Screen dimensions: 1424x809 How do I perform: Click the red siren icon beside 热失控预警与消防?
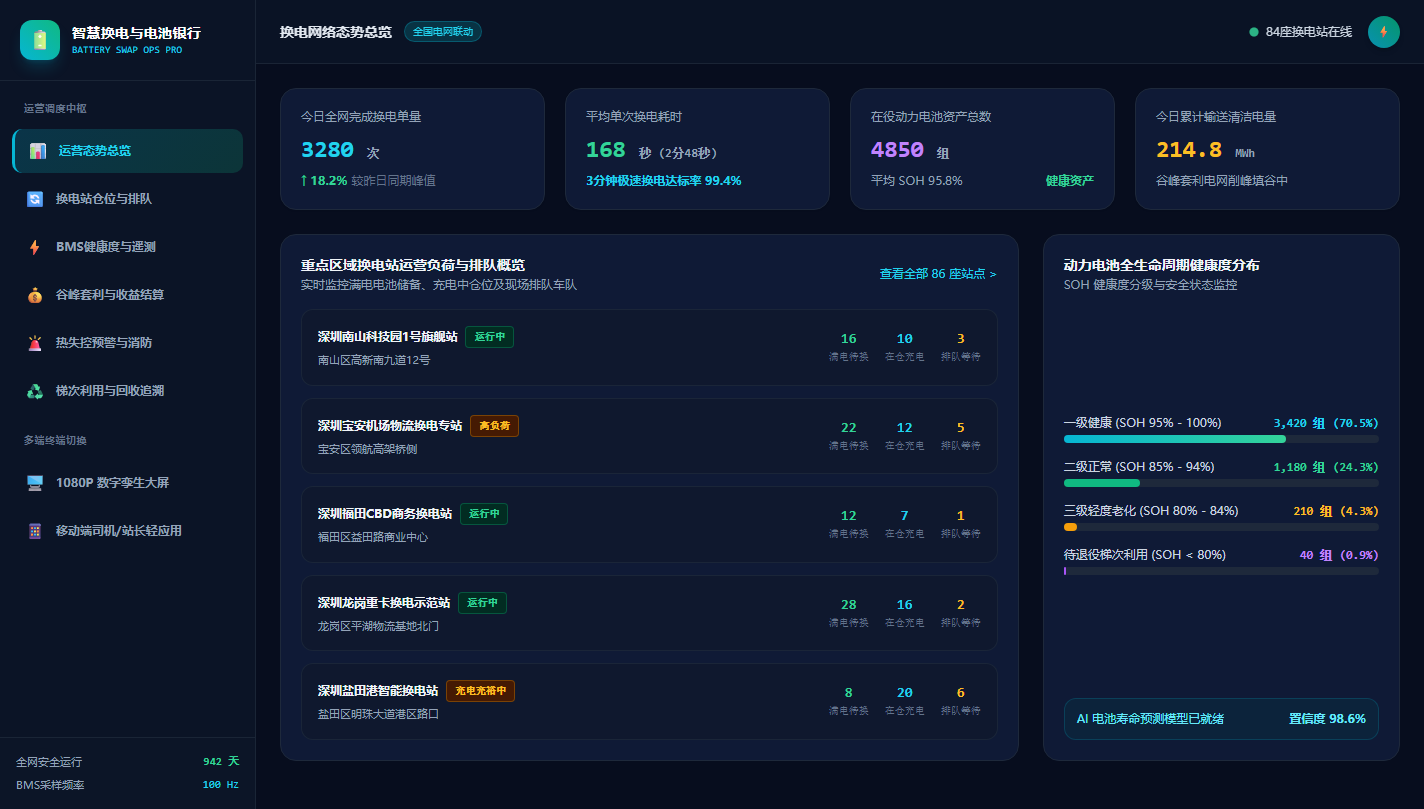coord(35,343)
